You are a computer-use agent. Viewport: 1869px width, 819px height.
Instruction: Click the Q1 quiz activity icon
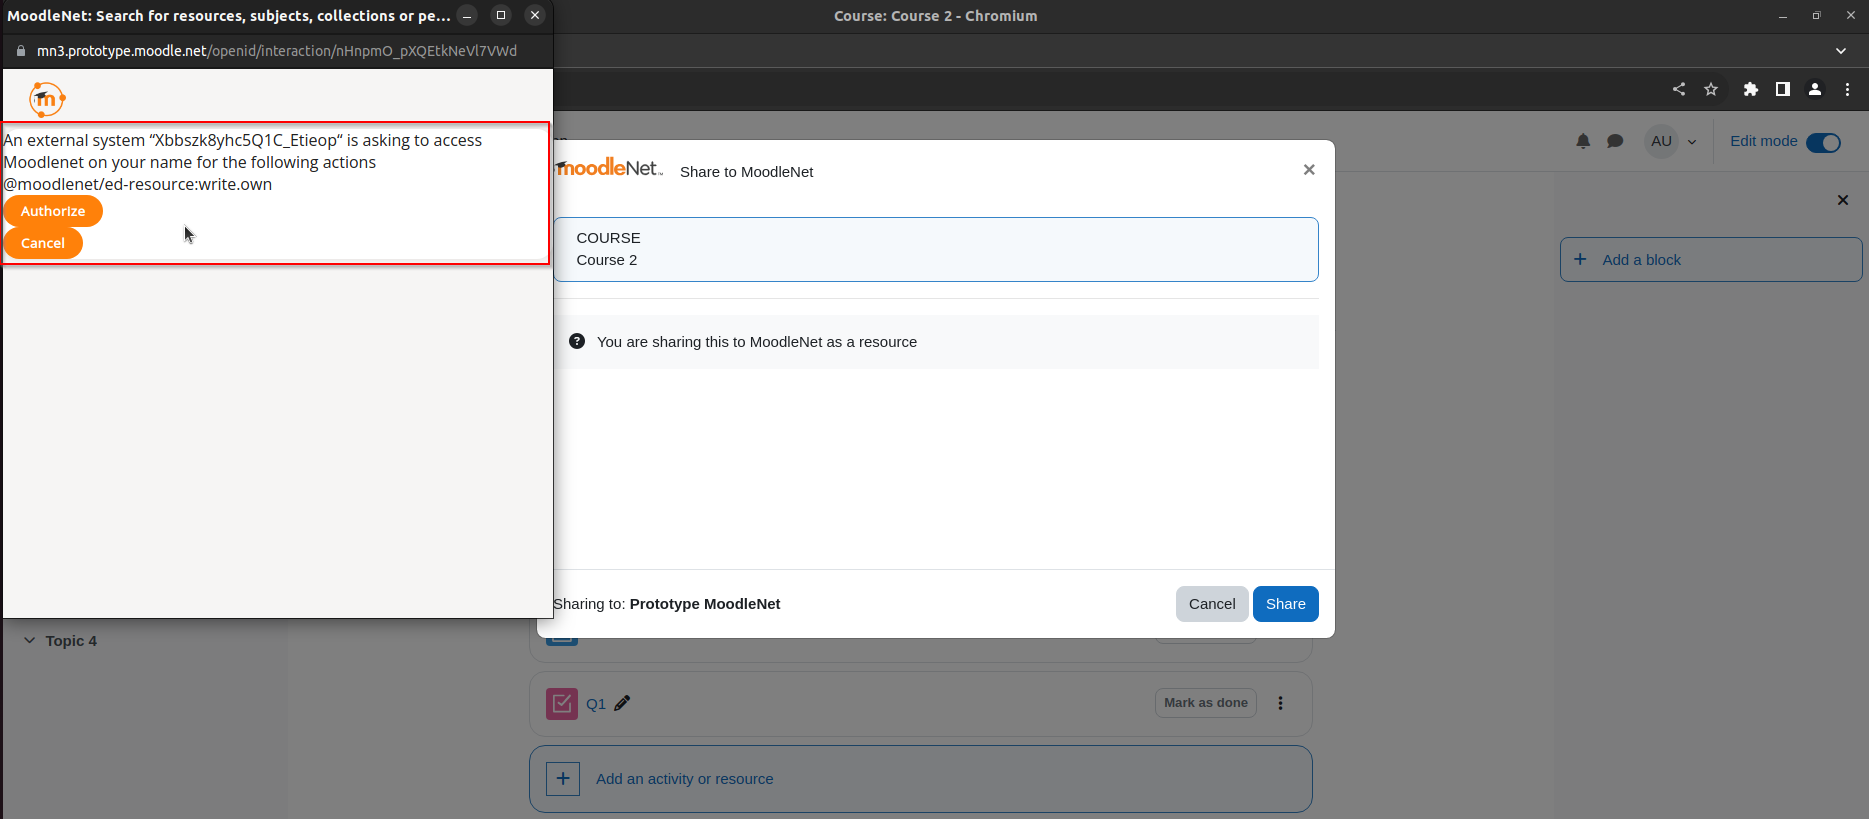pyautogui.click(x=562, y=704)
